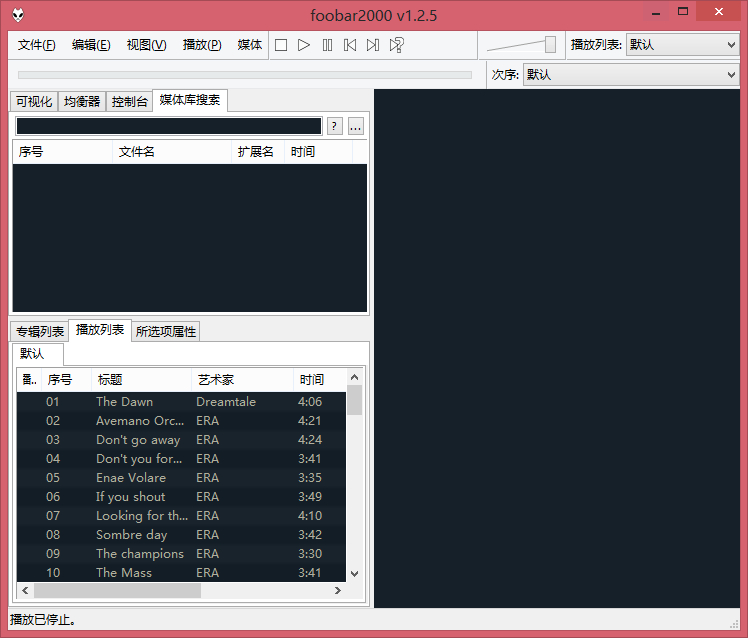The width and height of the screenshot is (748, 638).
Task: Switch to the 控制台 tab
Action: tap(129, 102)
